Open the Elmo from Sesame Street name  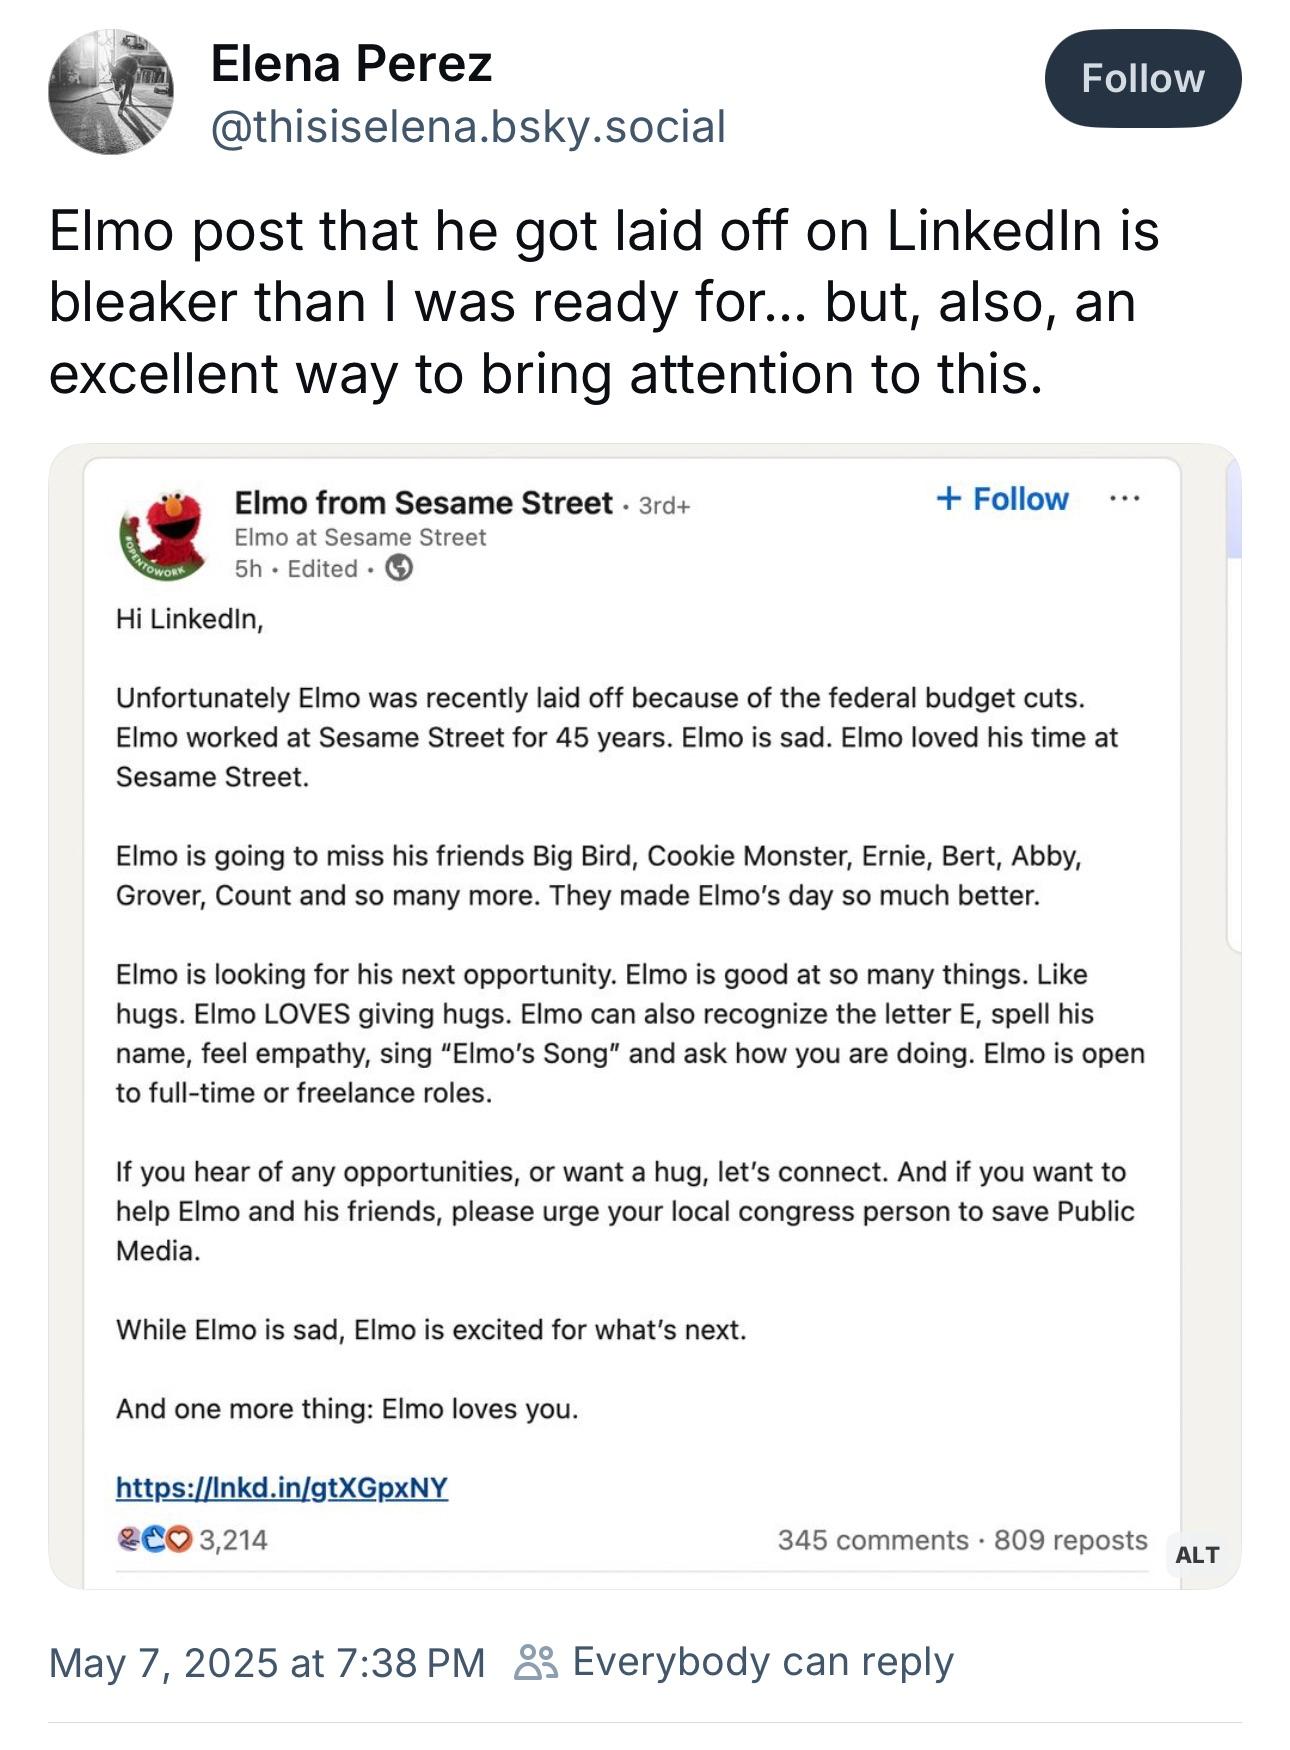pos(423,502)
